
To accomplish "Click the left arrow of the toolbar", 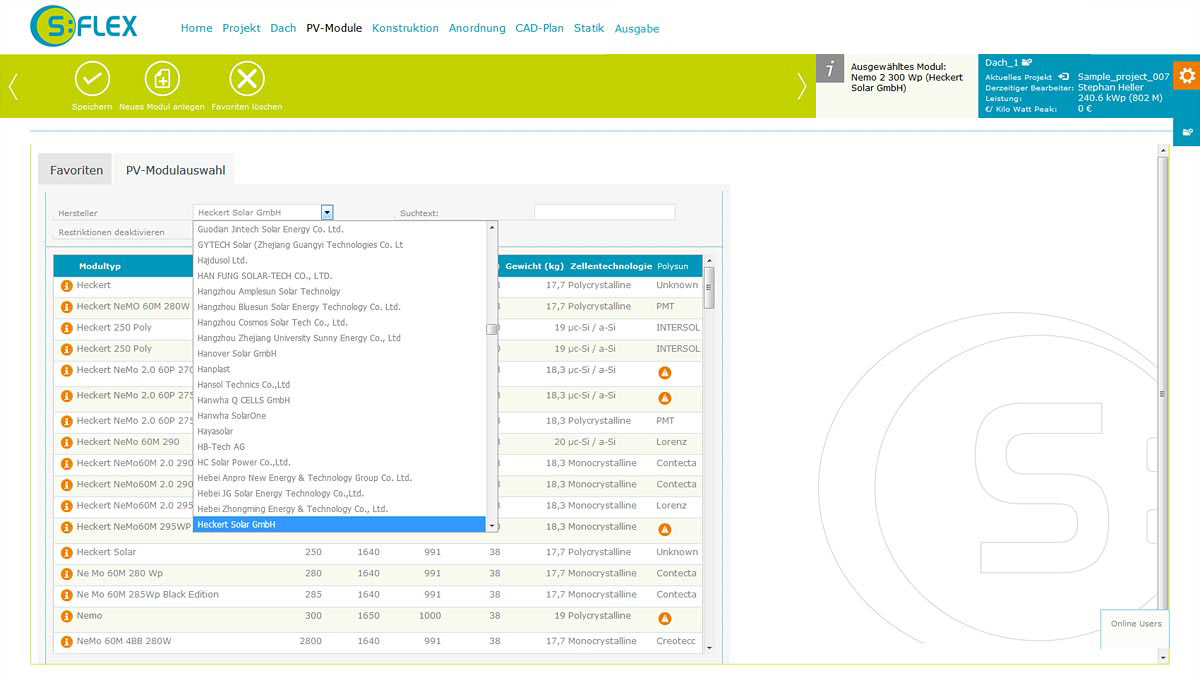I will coord(13,87).
